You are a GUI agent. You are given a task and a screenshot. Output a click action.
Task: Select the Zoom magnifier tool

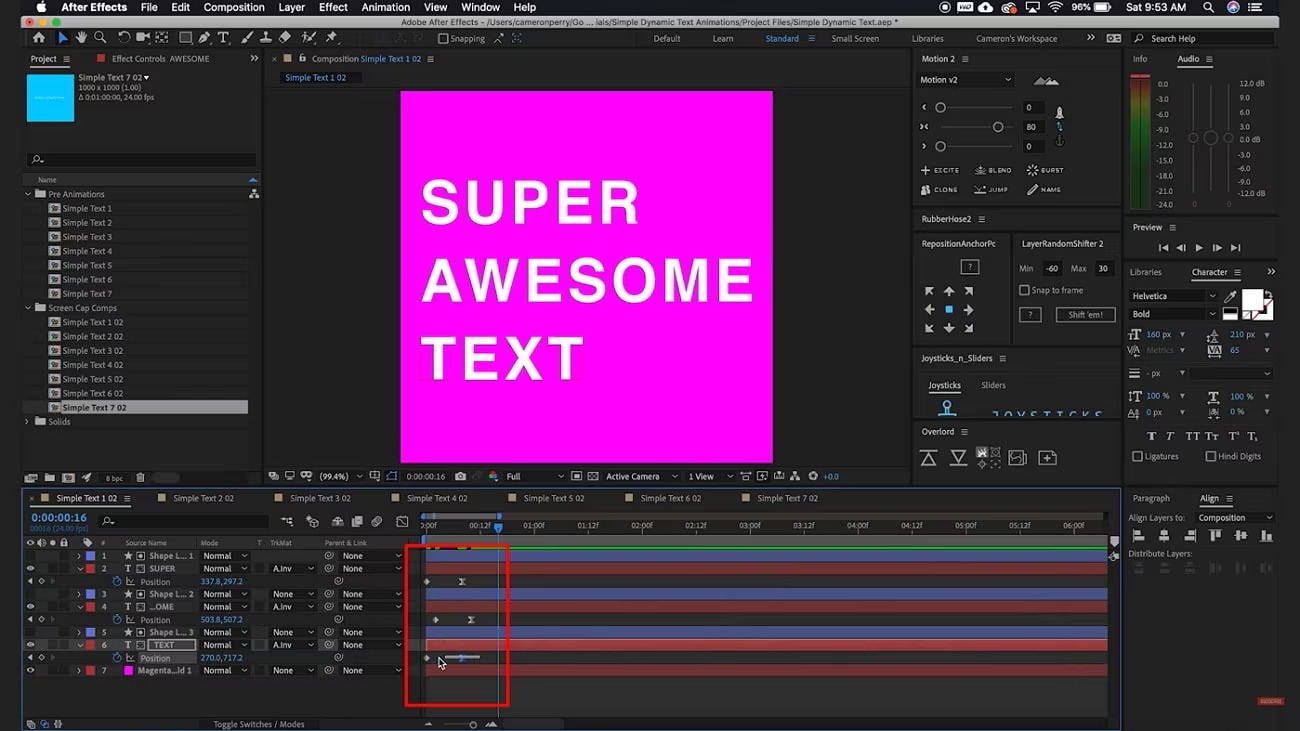pyautogui.click(x=100, y=38)
